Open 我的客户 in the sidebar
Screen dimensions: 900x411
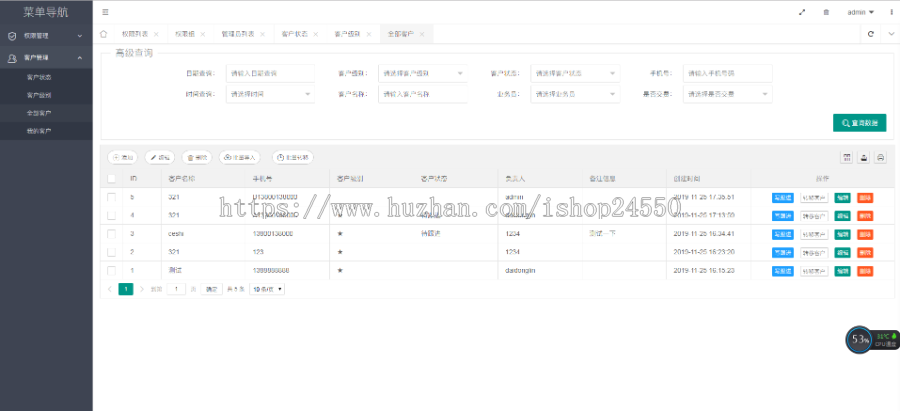pyautogui.click(x=39, y=131)
